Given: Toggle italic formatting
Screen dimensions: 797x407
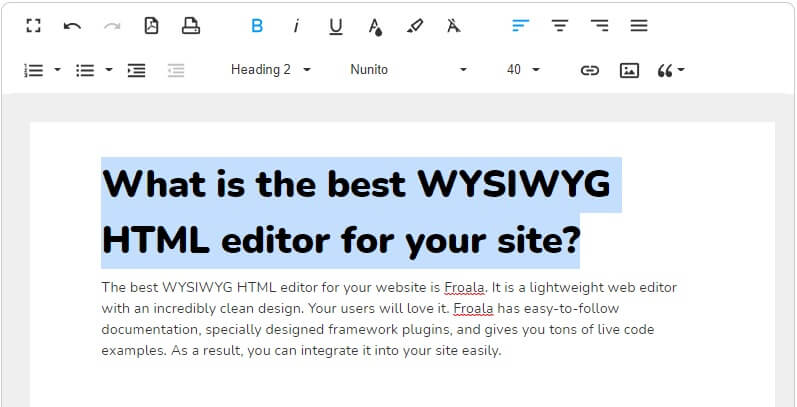Looking at the screenshot, I should pyautogui.click(x=296, y=26).
